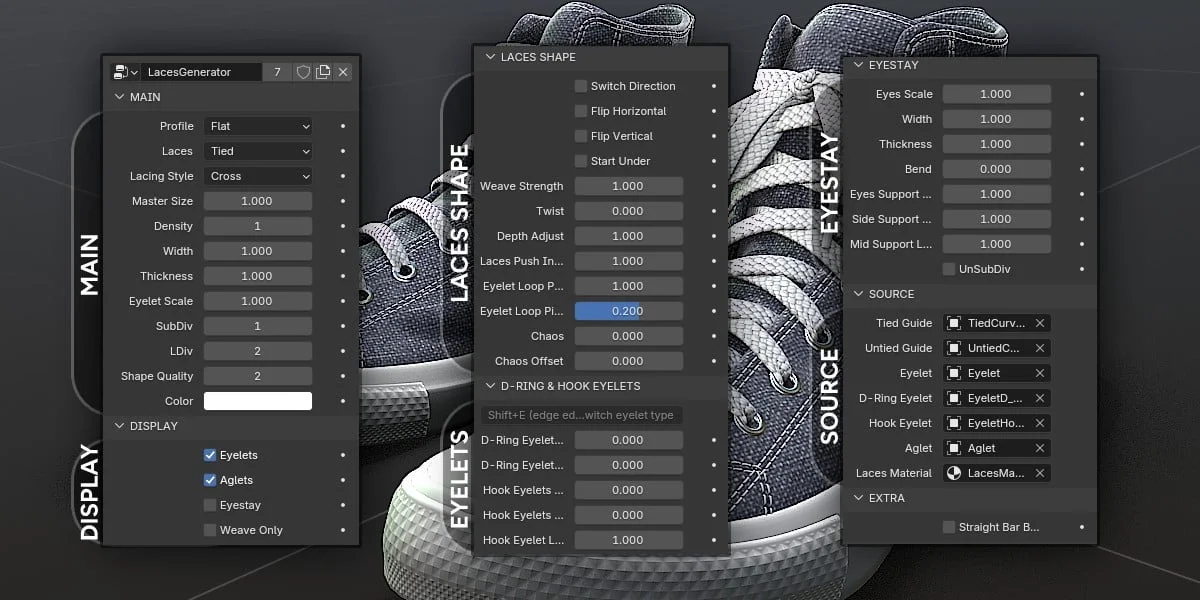
Task: Click the shield icon in the LacesGenerator header
Action: tap(303, 72)
